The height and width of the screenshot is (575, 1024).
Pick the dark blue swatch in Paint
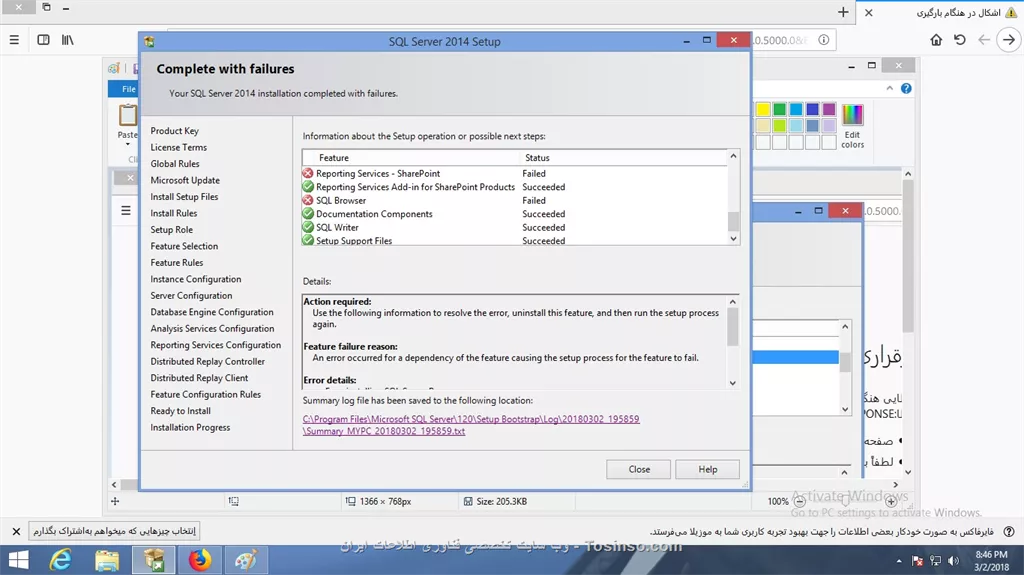click(x=812, y=109)
